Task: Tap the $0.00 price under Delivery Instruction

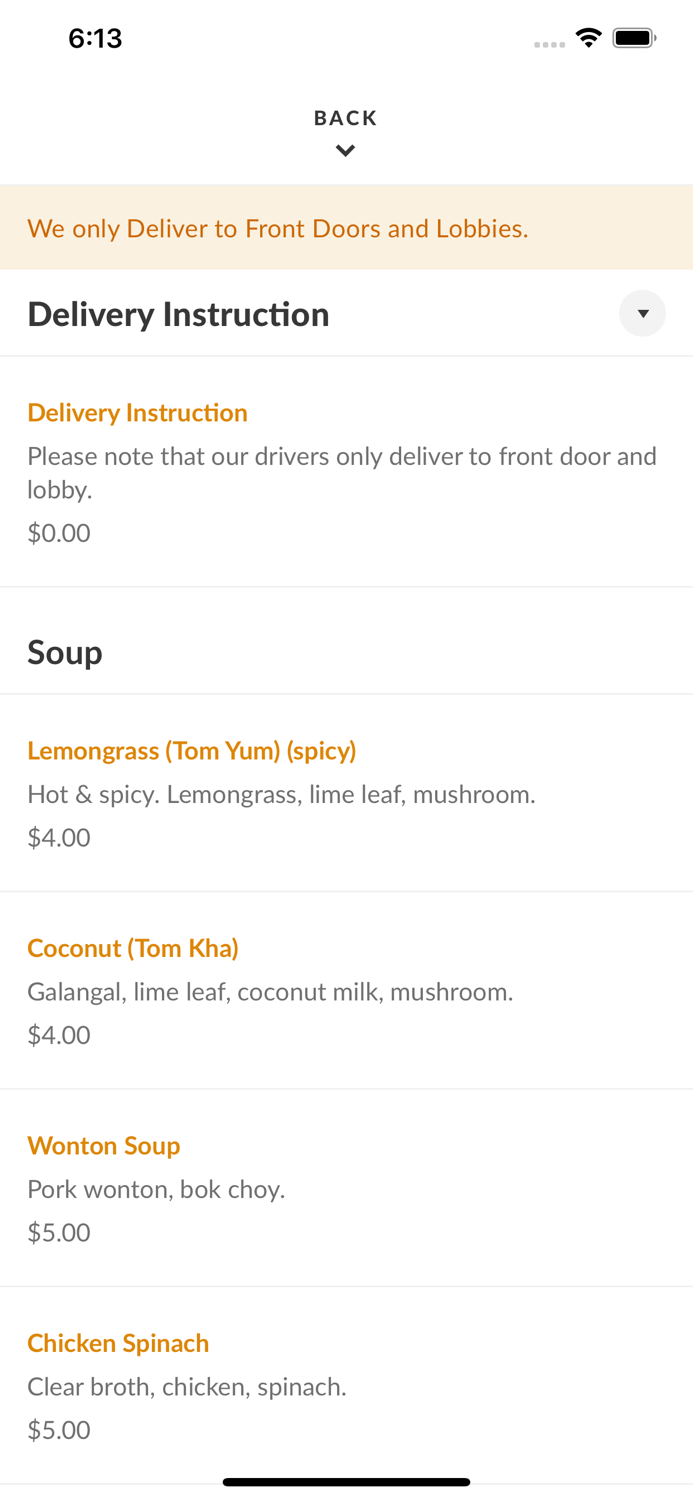Action: pyautogui.click(x=59, y=533)
